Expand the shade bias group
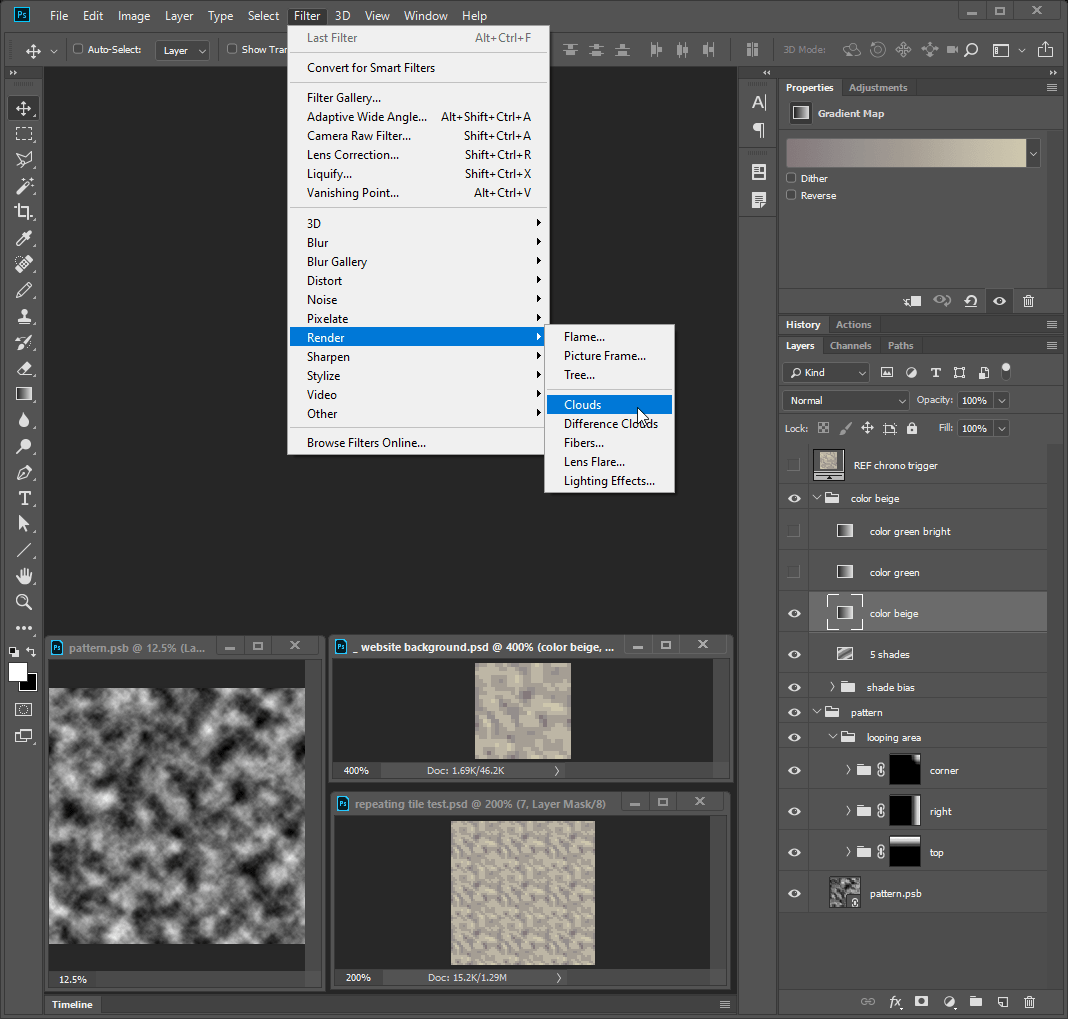This screenshot has width=1068, height=1019. (832, 687)
